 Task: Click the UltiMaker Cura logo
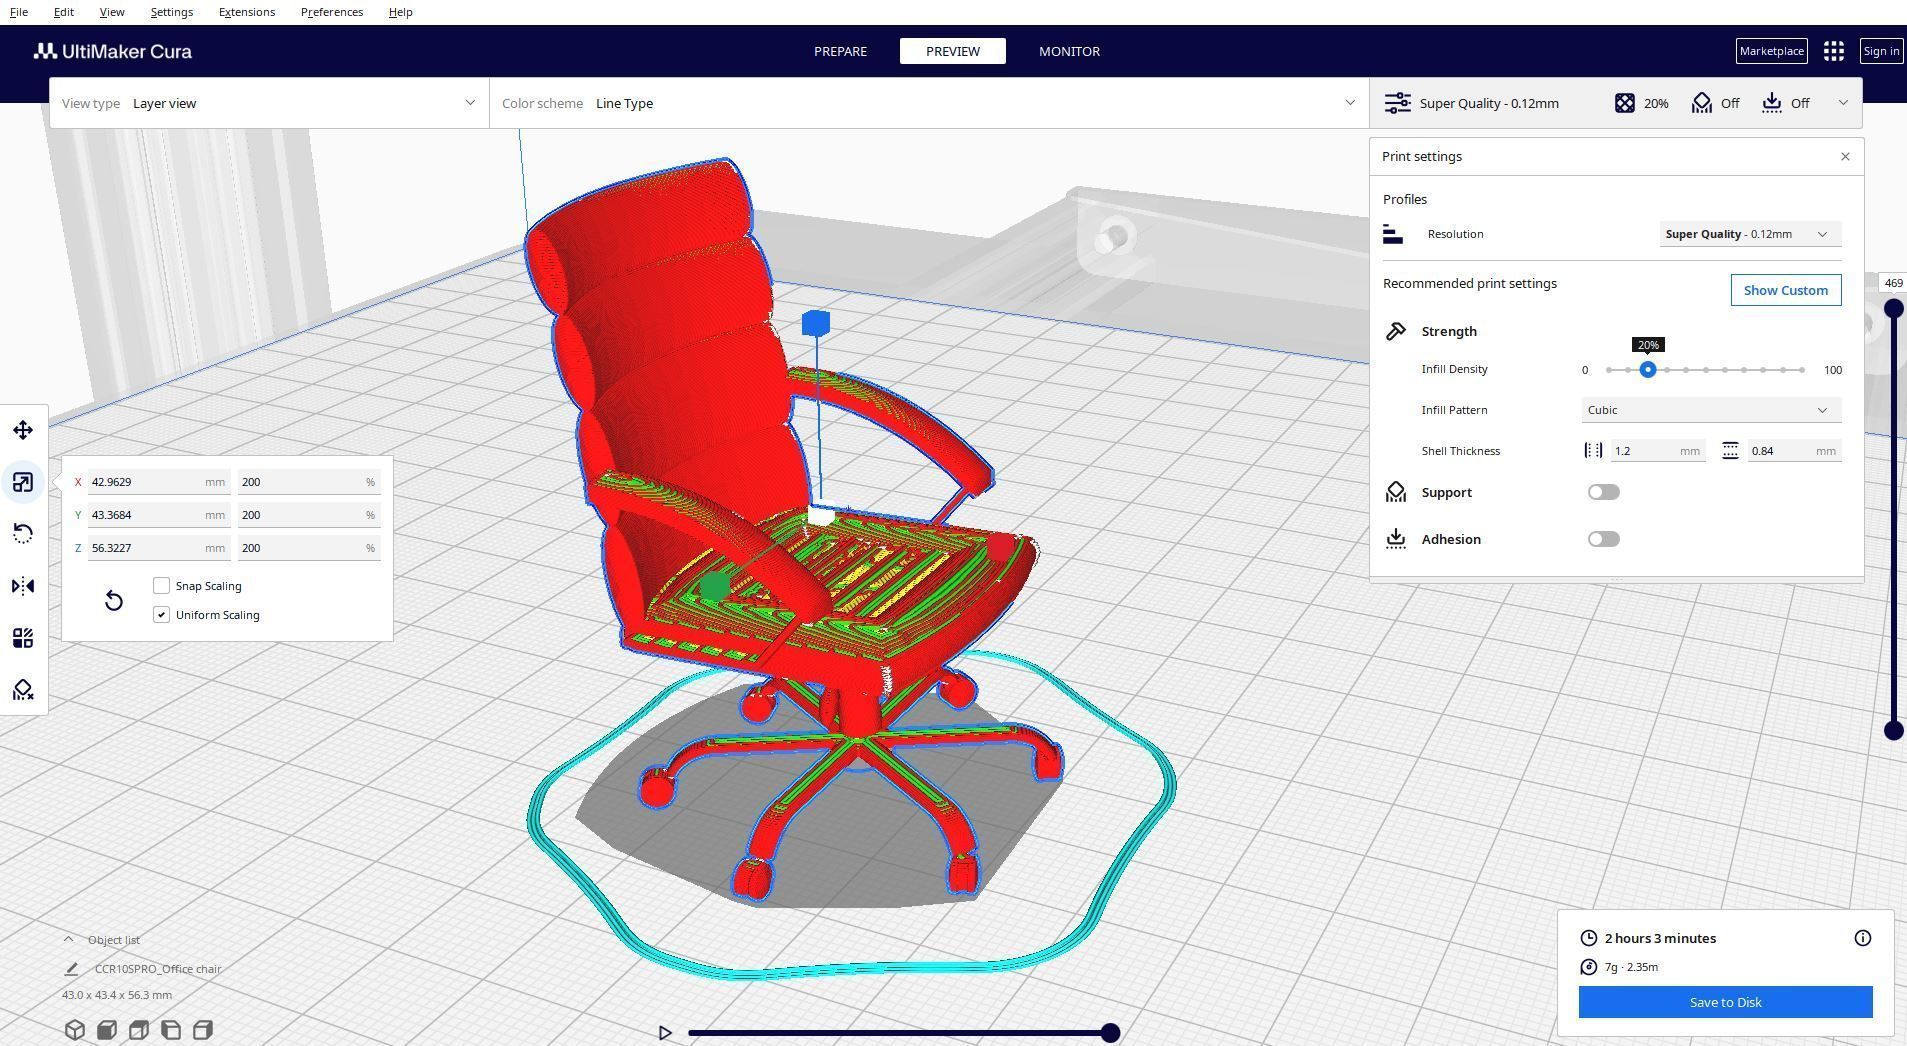[x=112, y=51]
